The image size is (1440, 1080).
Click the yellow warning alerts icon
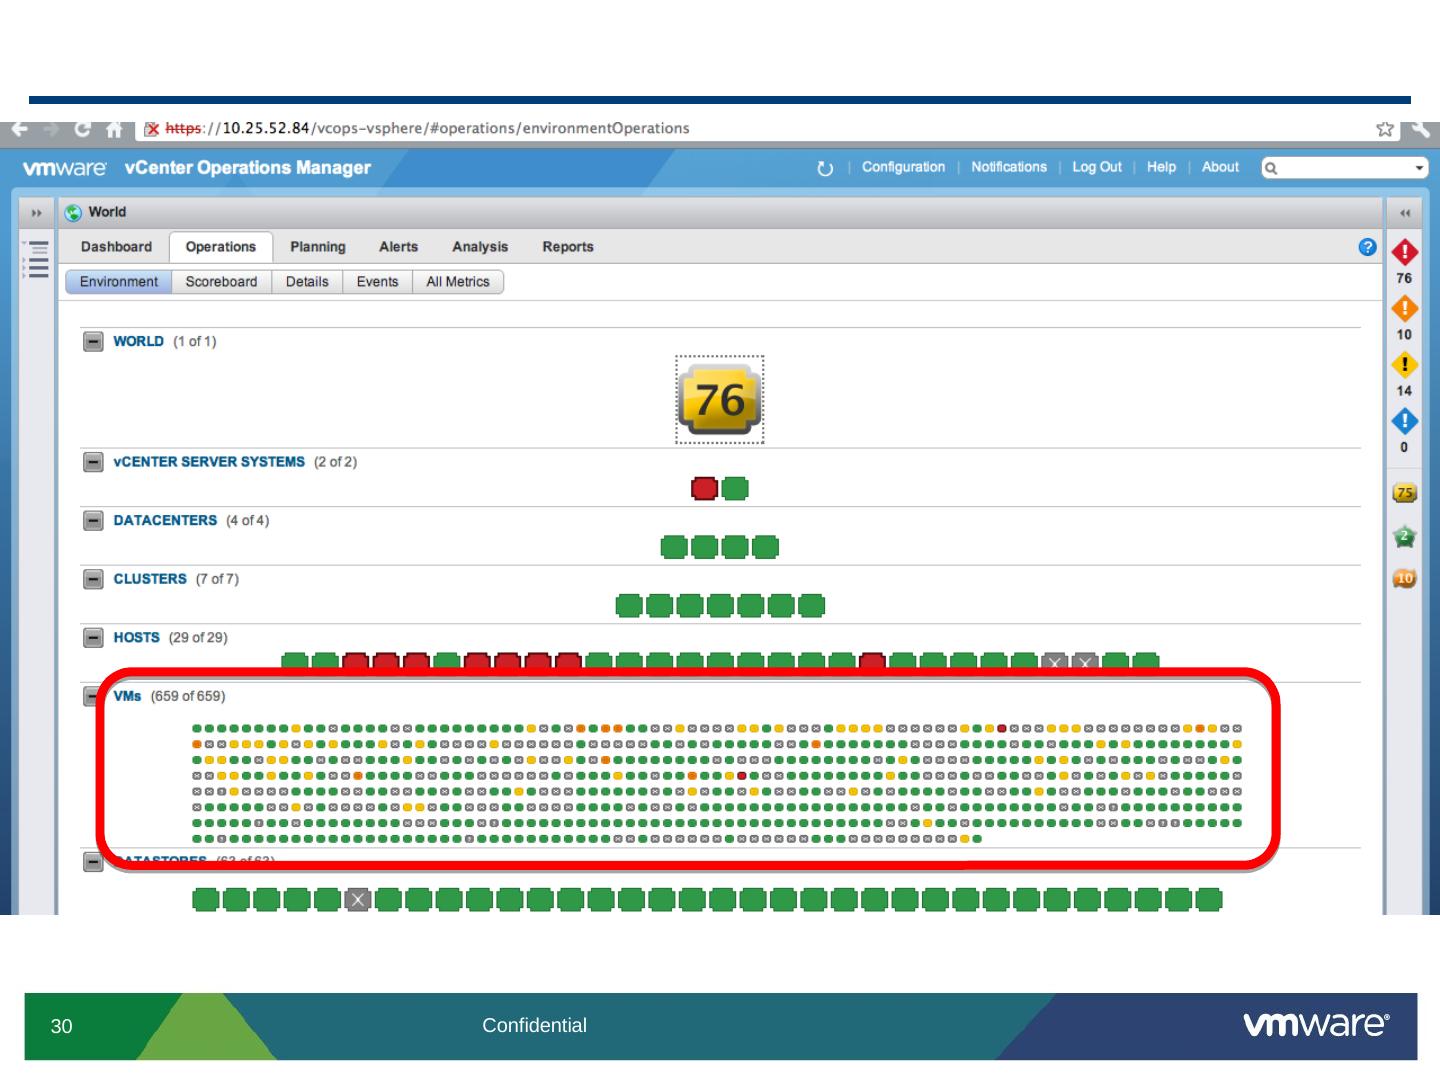[1404, 365]
